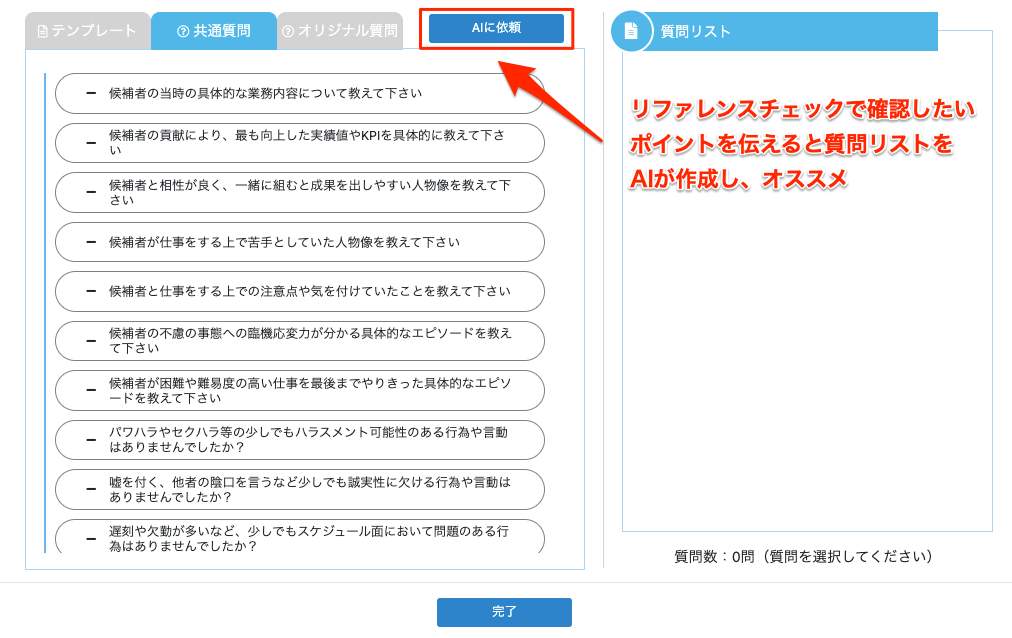Click the AIに依頼 button

pyautogui.click(x=496, y=28)
